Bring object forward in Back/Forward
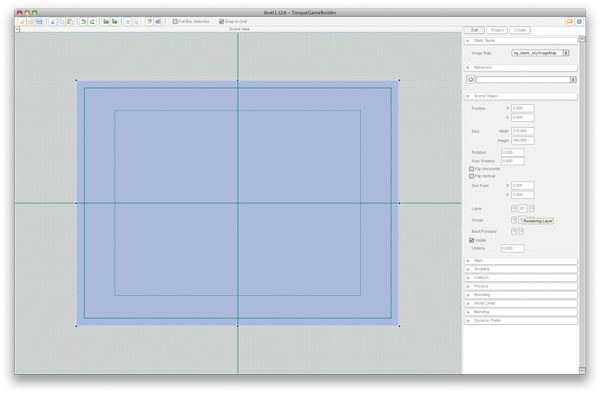 [x=521, y=231]
